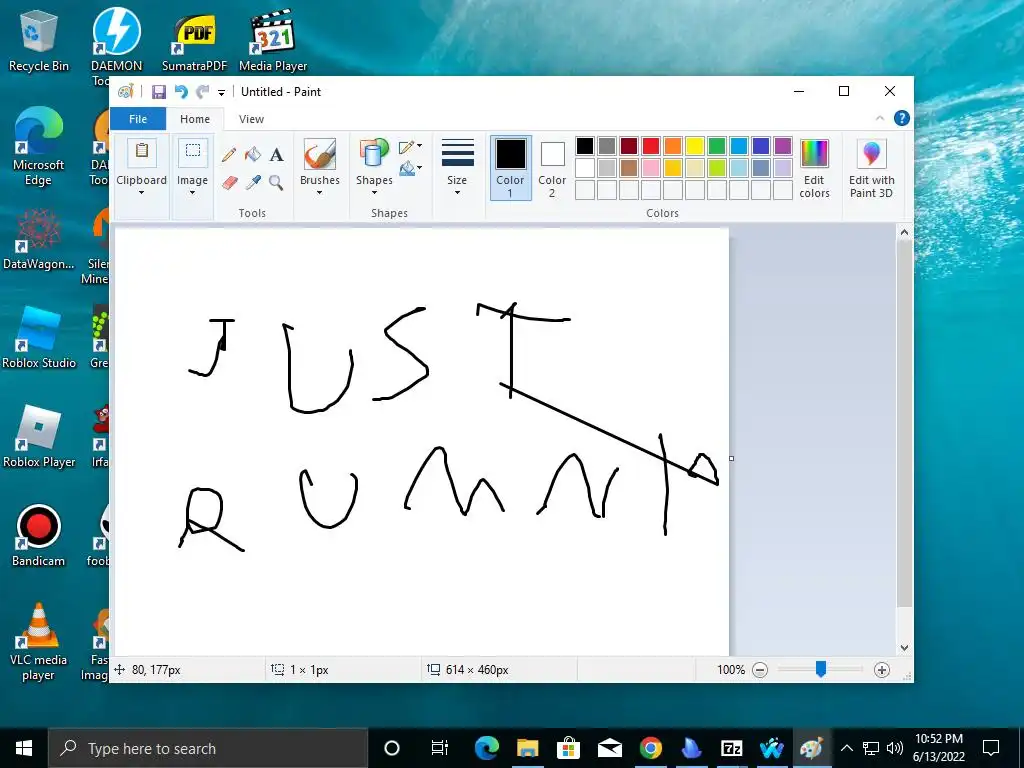Open Roblox Studio desktop shortcut
Screen dimensions: 1024x768
click(x=39, y=338)
